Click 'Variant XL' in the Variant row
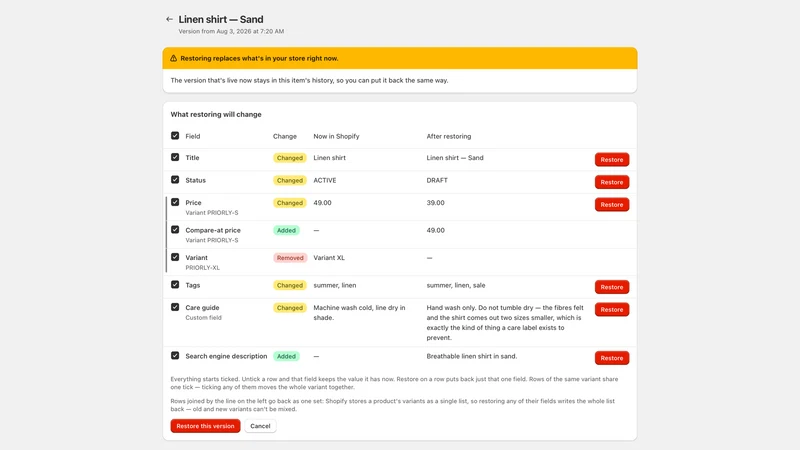The height and width of the screenshot is (450, 800). point(329,258)
